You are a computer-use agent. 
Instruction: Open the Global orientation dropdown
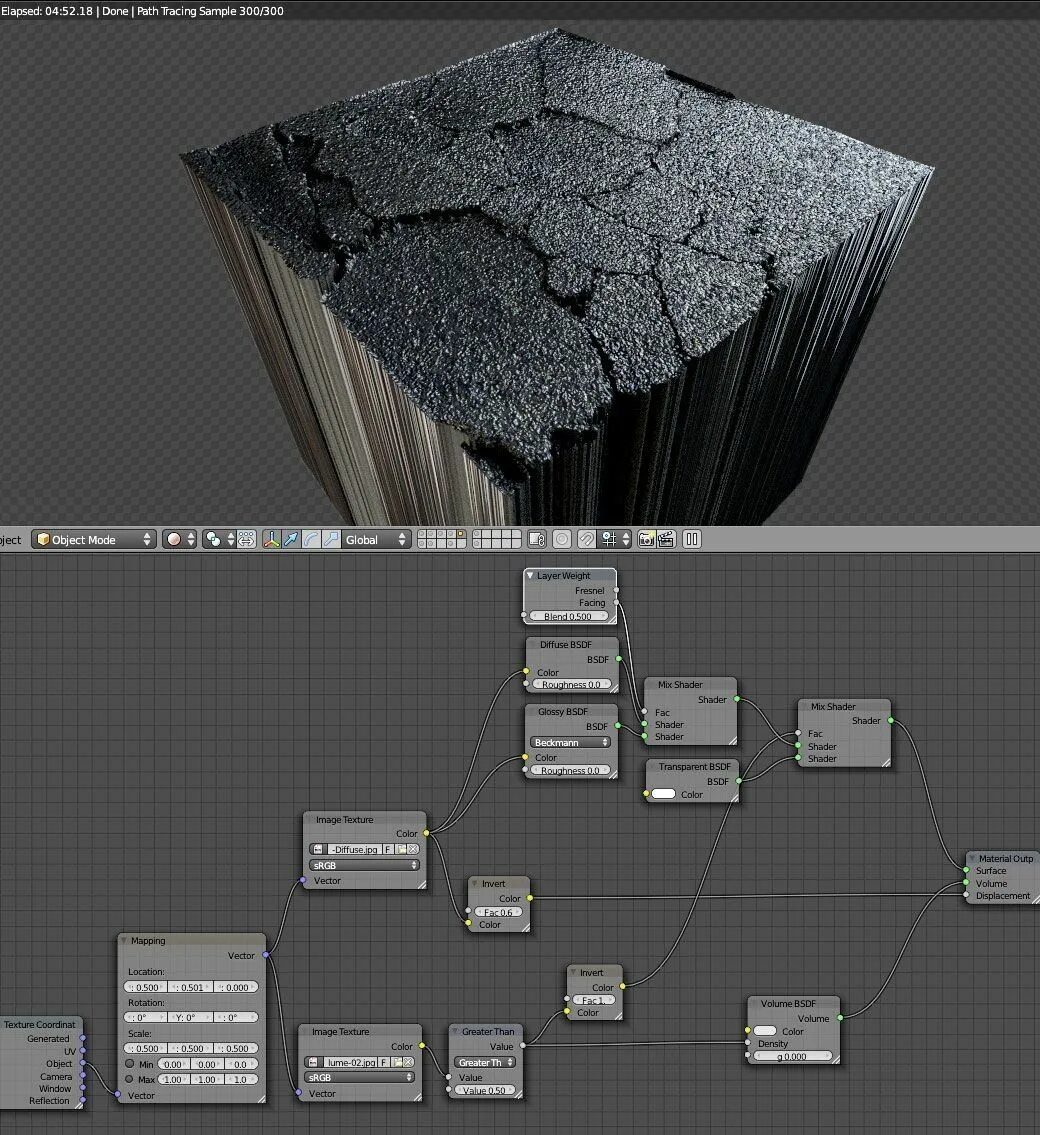click(x=375, y=539)
